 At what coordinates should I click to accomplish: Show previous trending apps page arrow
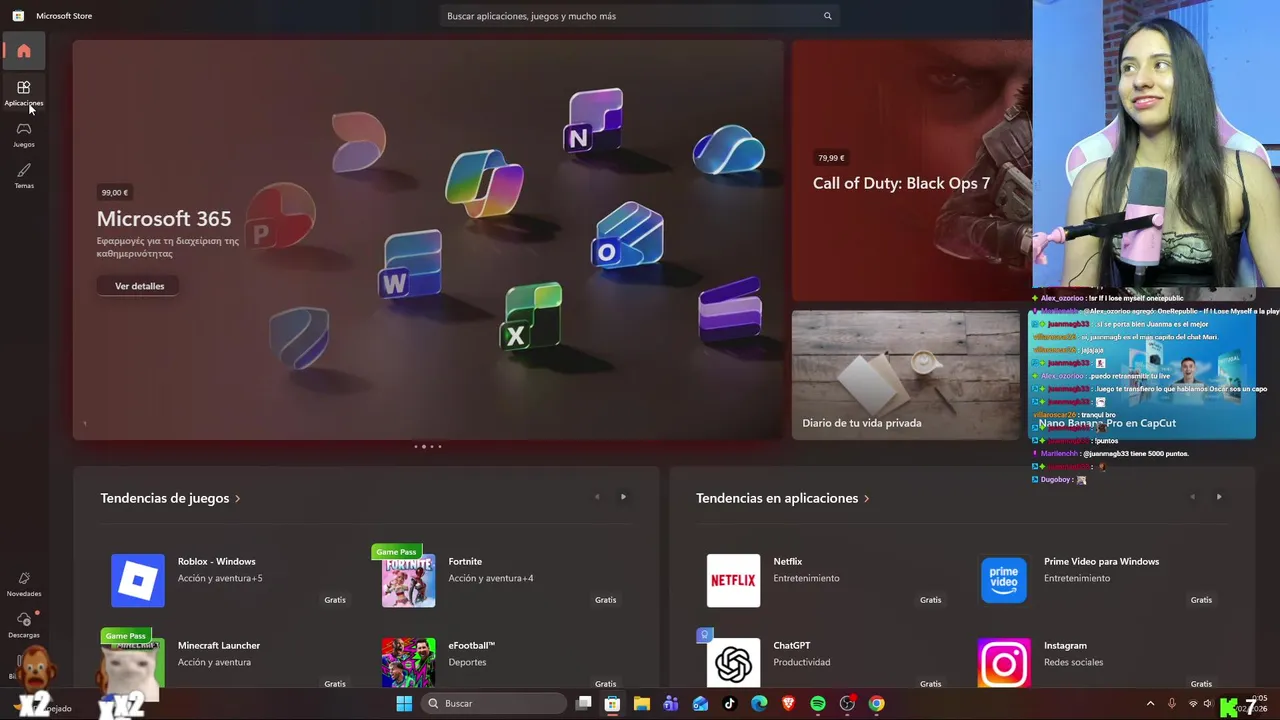(x=1192, y=497)
